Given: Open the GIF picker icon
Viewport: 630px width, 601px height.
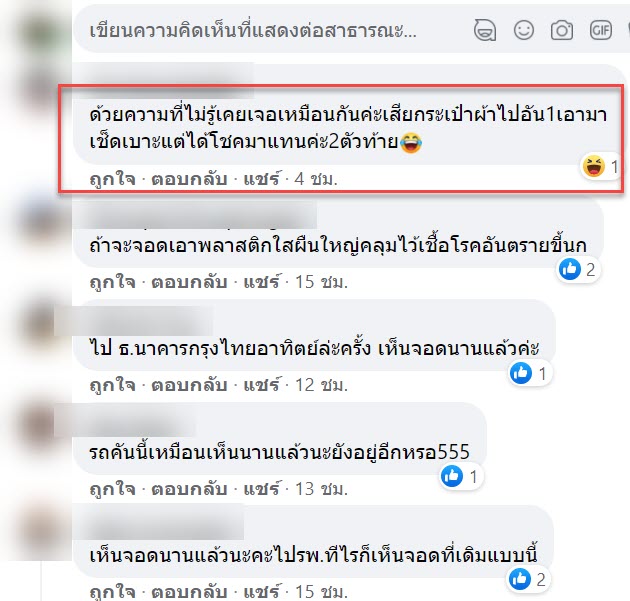Looking at the screenshot, I should (601, 30).
